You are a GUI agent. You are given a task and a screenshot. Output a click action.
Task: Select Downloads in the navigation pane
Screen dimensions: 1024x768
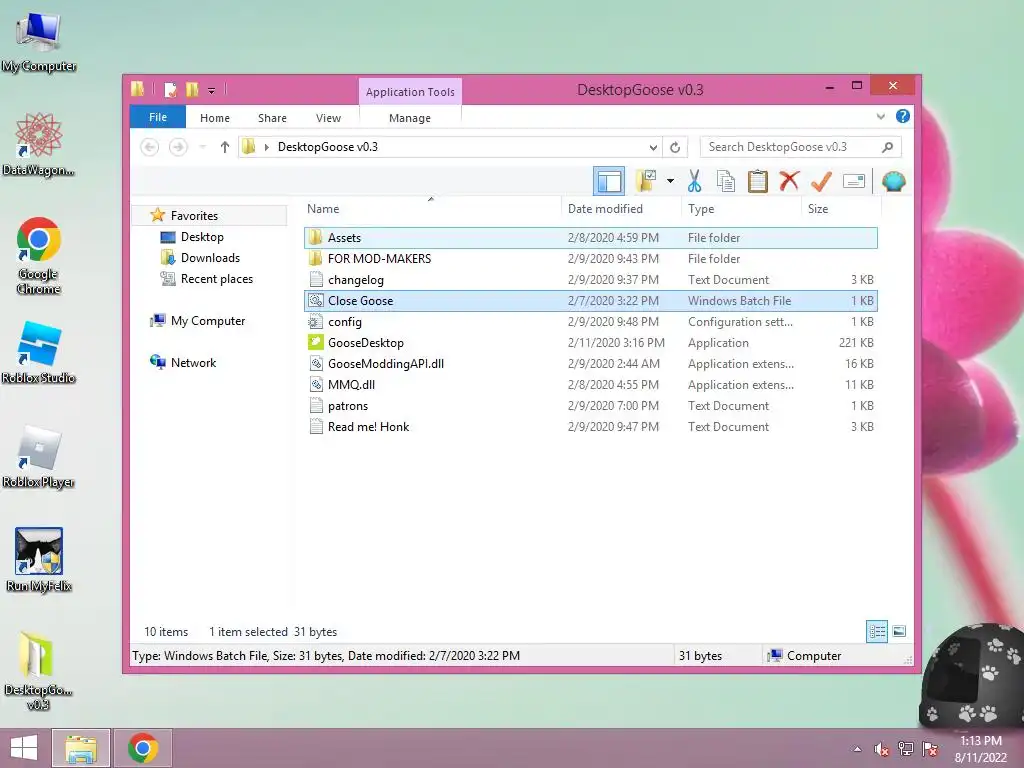click(x=210, y=258)
